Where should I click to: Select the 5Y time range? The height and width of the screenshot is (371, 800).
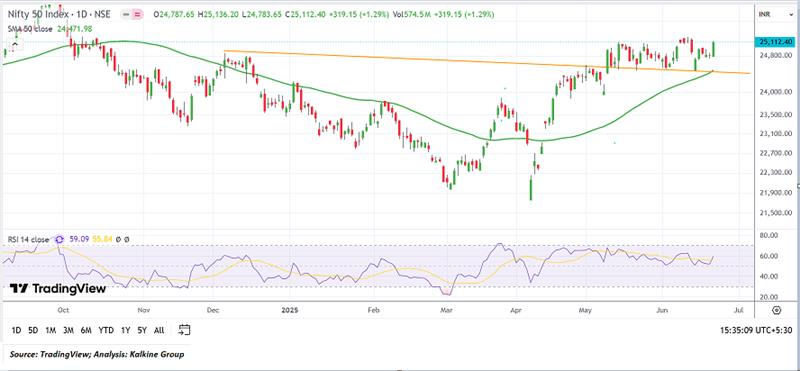[x=142, y=330]
